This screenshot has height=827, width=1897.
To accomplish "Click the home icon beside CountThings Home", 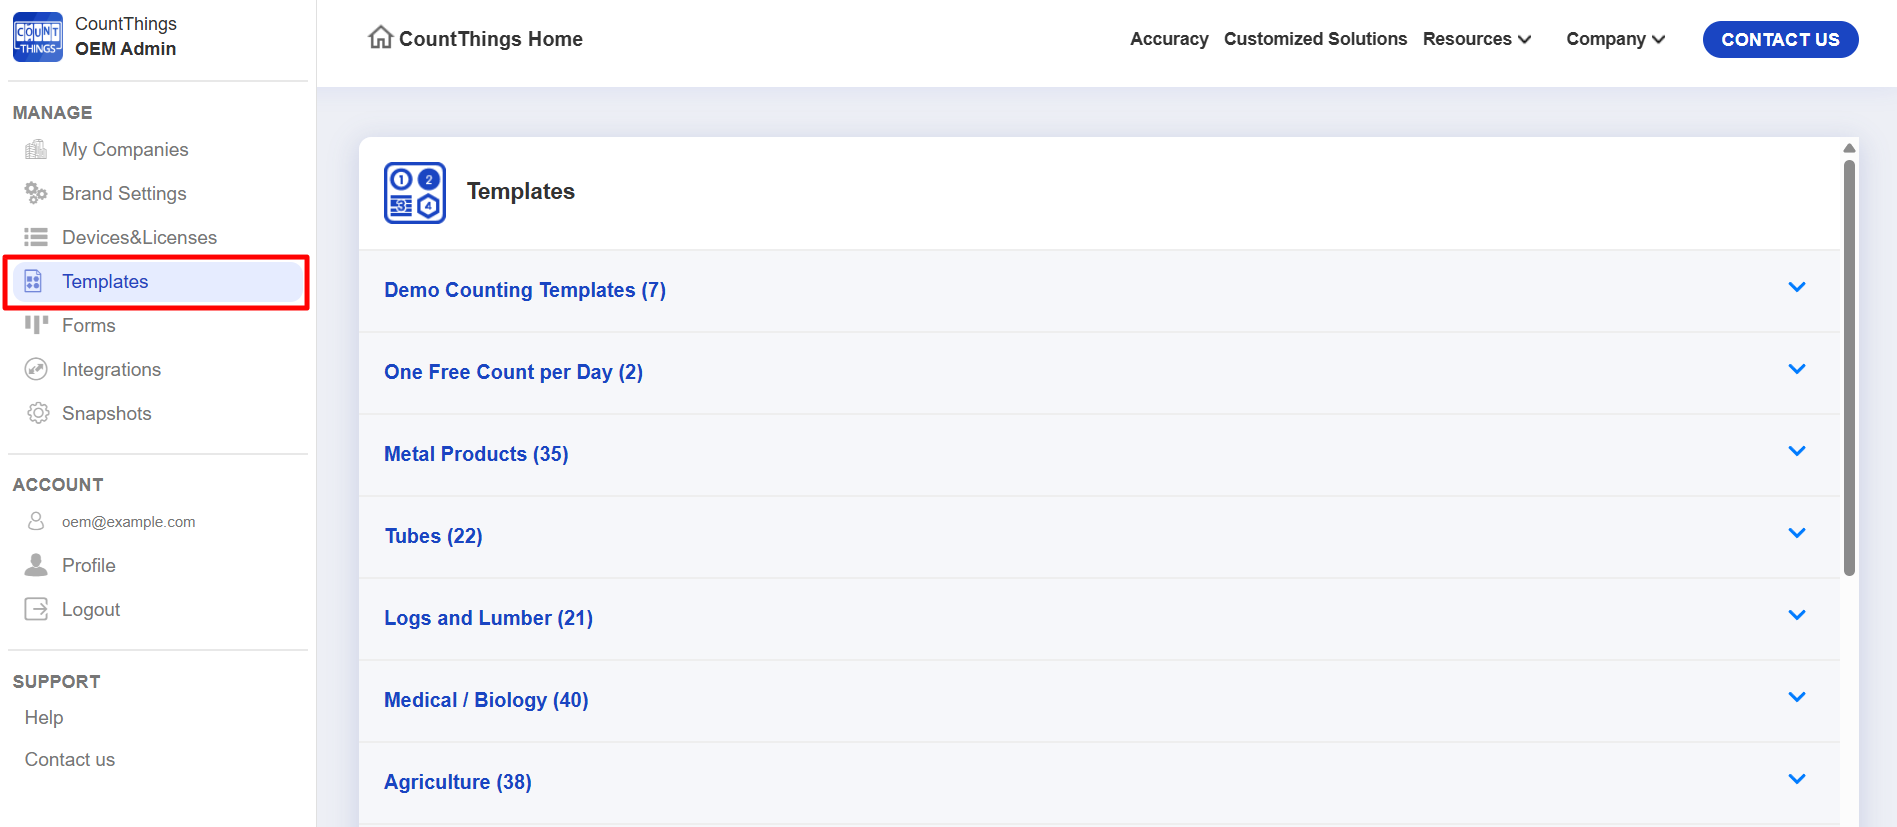I will click(380, 38).
